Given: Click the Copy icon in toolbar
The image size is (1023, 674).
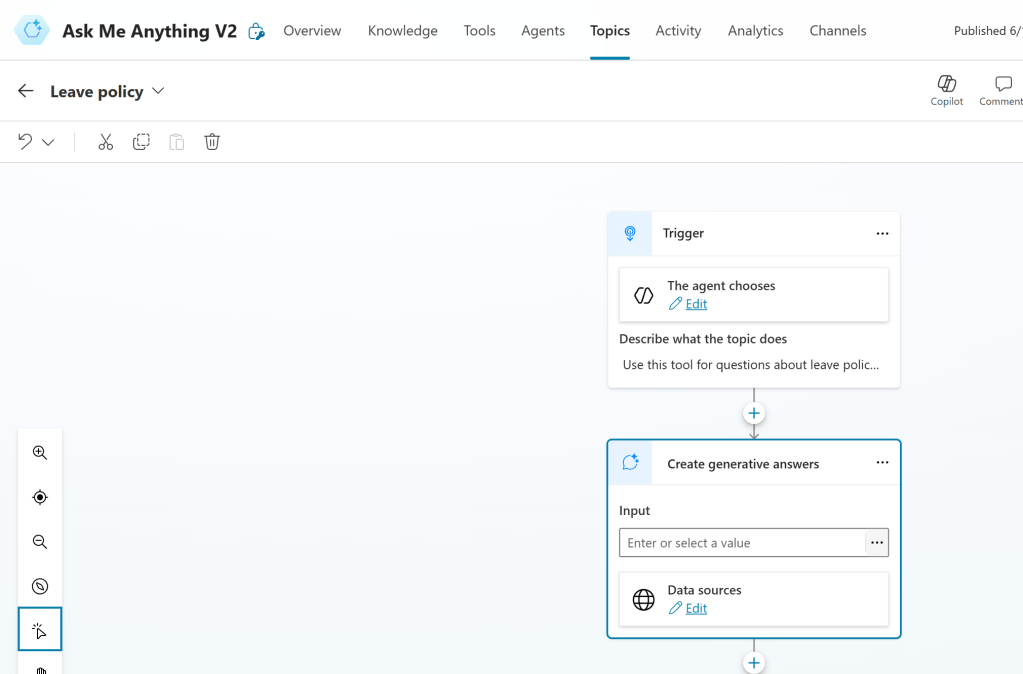Looking at the screenshot, I should (141, 142).
